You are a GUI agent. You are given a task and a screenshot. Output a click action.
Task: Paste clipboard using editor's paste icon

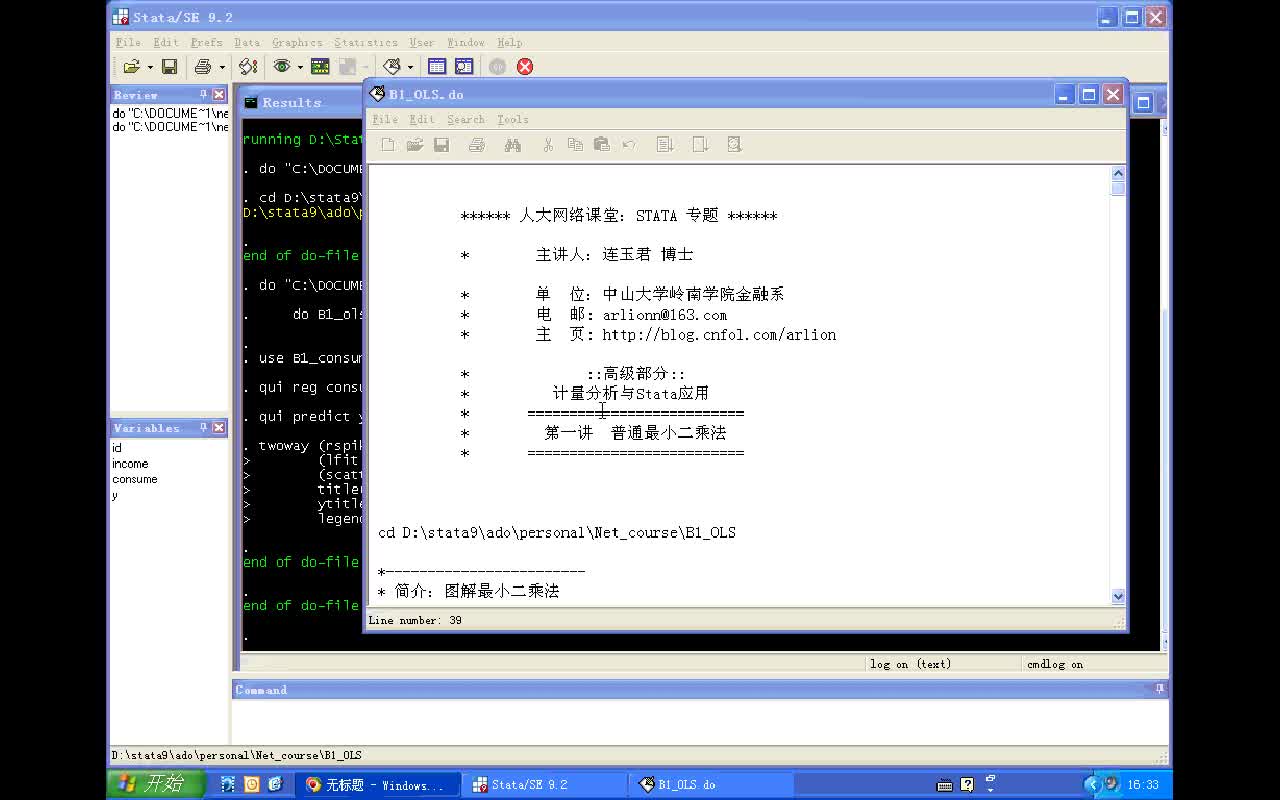click(x=602, y=145)
